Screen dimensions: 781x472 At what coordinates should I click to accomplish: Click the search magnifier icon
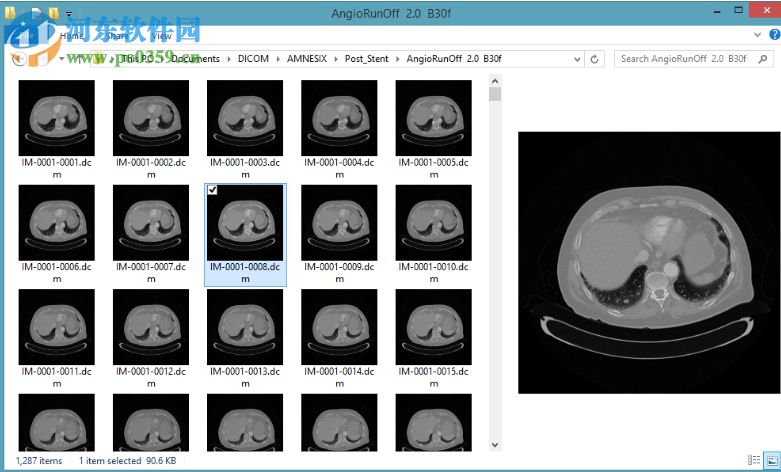[763, 59]
